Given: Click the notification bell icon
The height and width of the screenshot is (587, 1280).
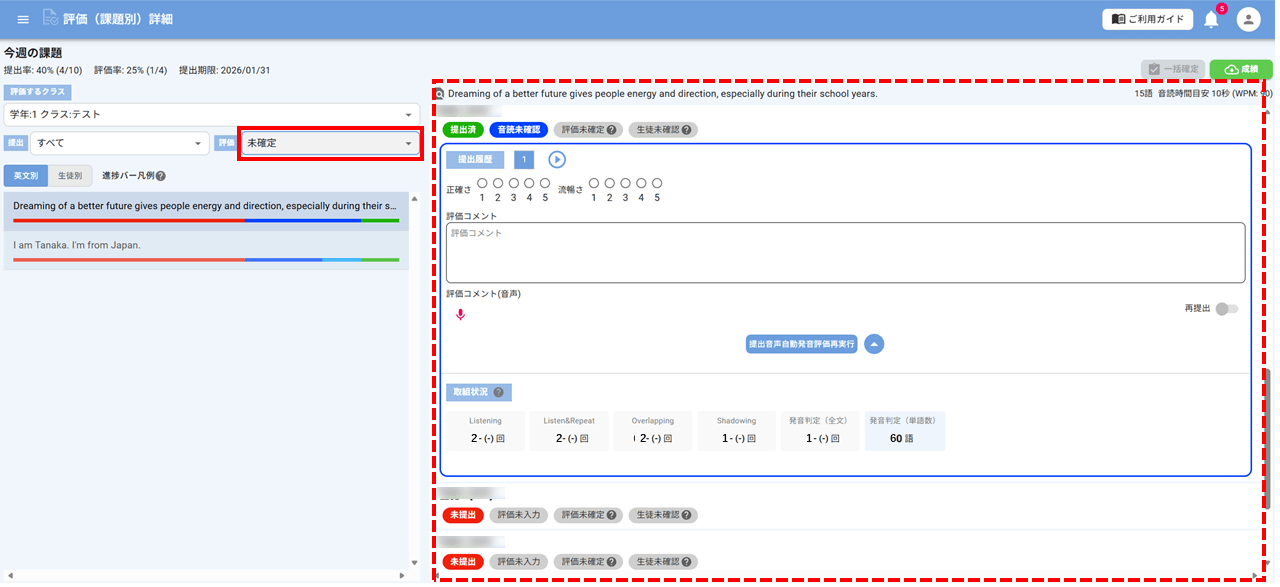Looking at the screenshot, I should pyautogui.click(x=1212, y=19).
